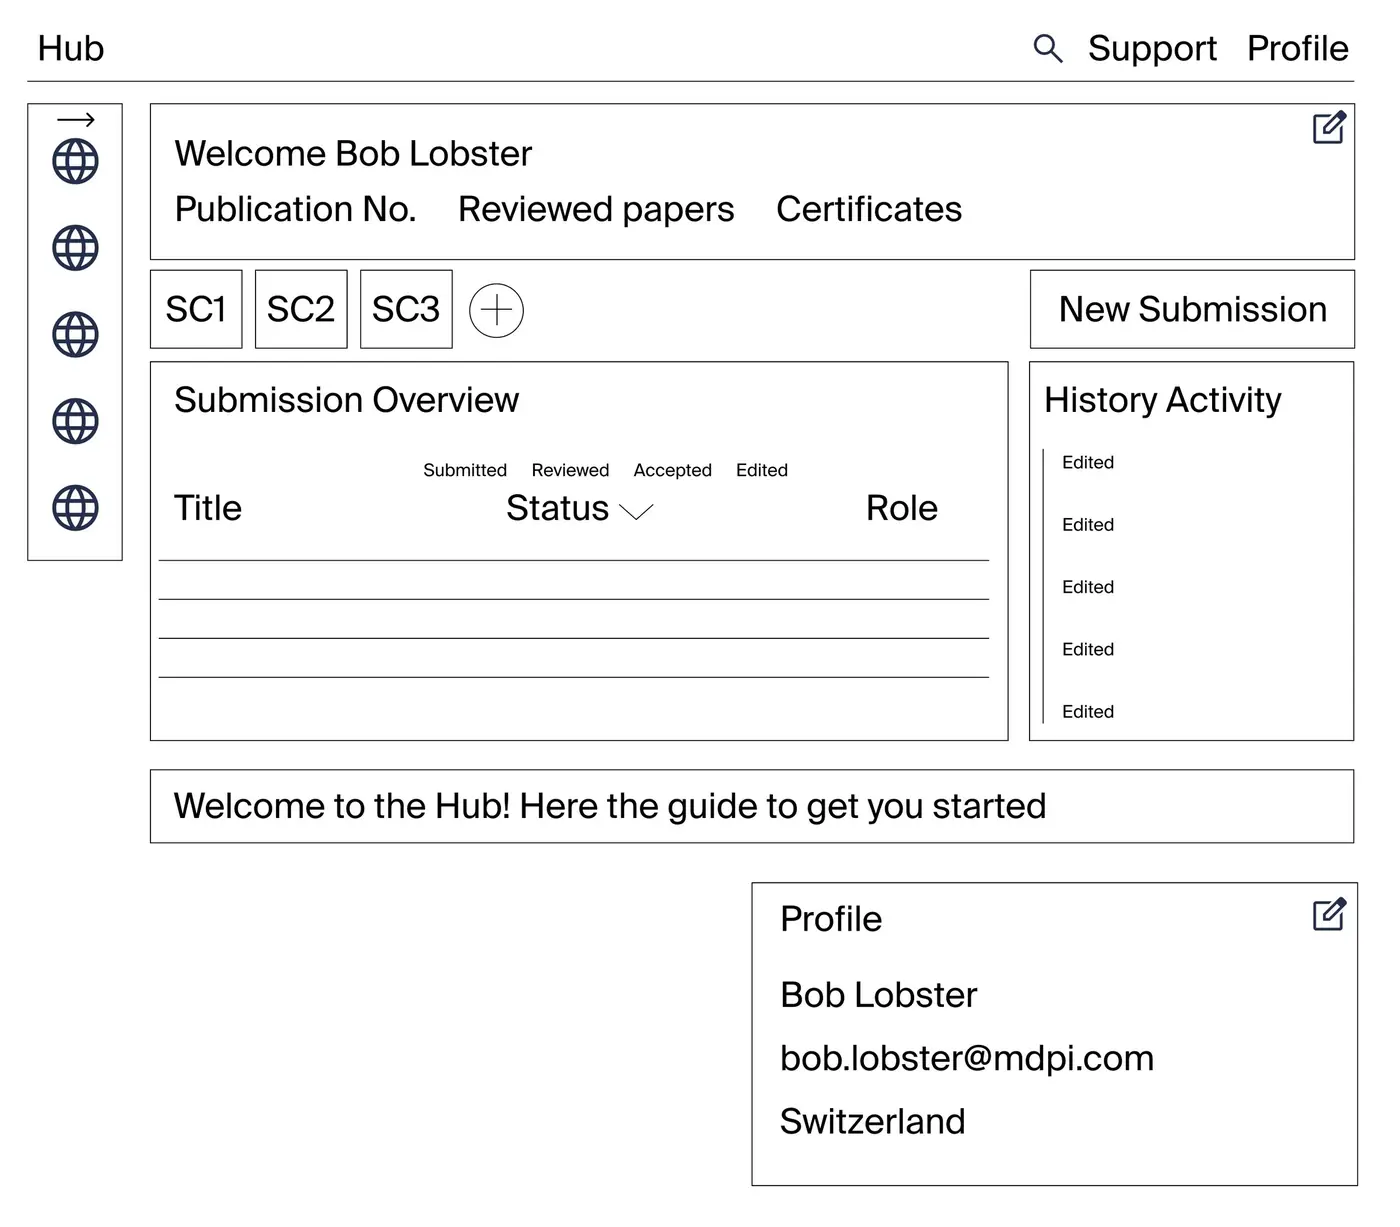Click the Role column header
The width and height of the screenshot is (1400, 1227).
(902, 508)
